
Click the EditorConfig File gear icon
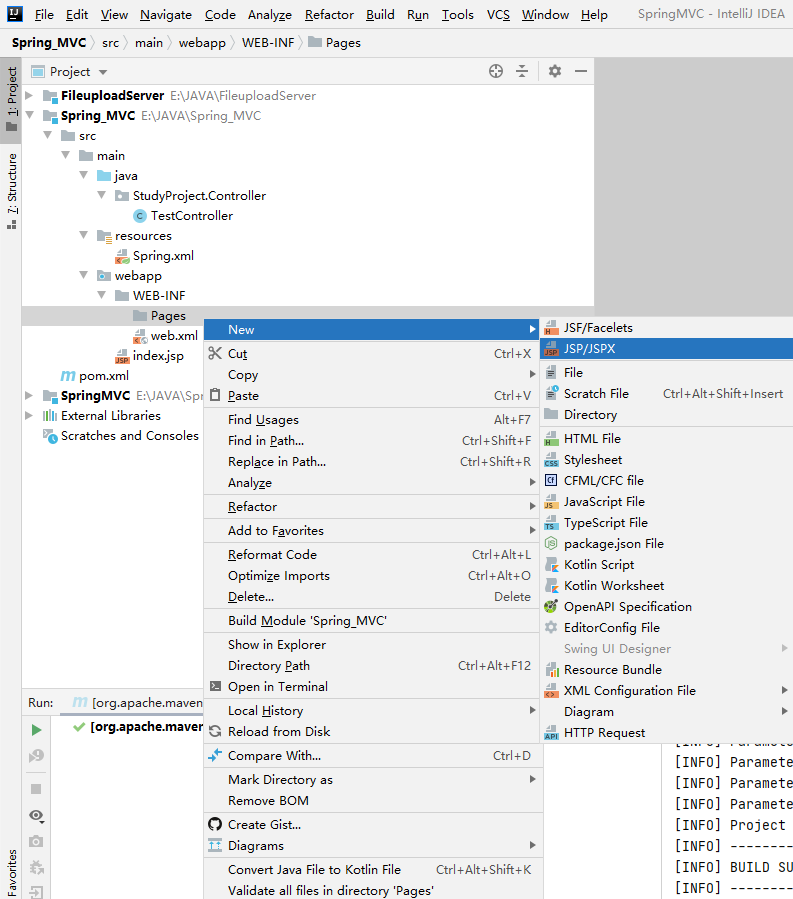551,627
